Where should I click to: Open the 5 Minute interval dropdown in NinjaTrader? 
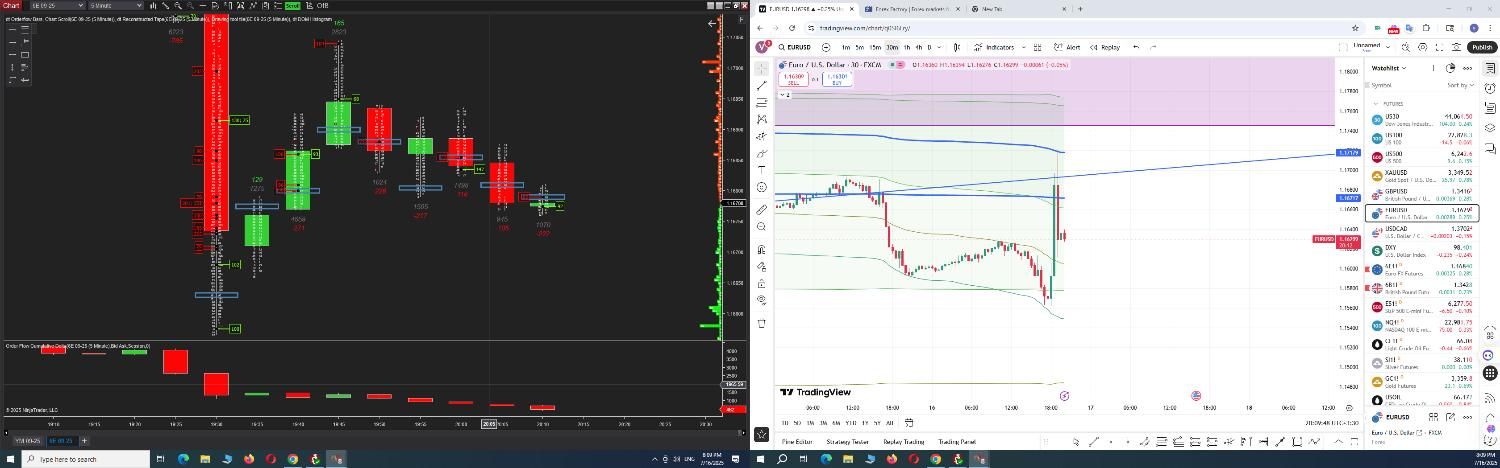point(115,5)
